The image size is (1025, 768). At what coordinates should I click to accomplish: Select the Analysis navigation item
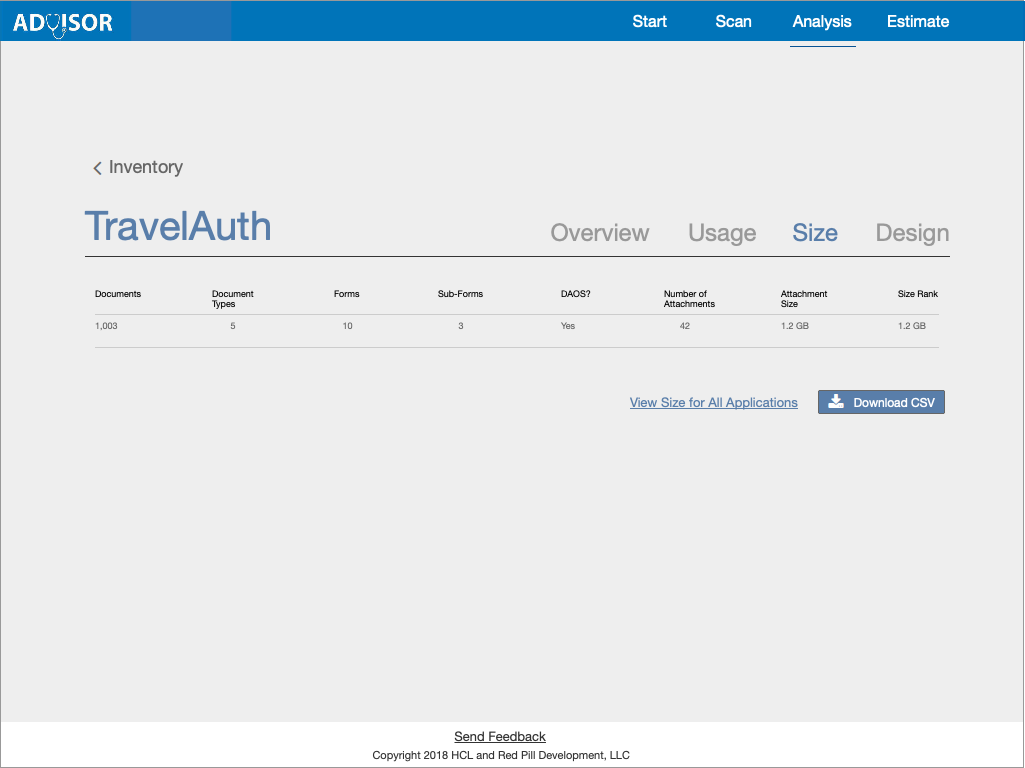click(x=822, y=21)
